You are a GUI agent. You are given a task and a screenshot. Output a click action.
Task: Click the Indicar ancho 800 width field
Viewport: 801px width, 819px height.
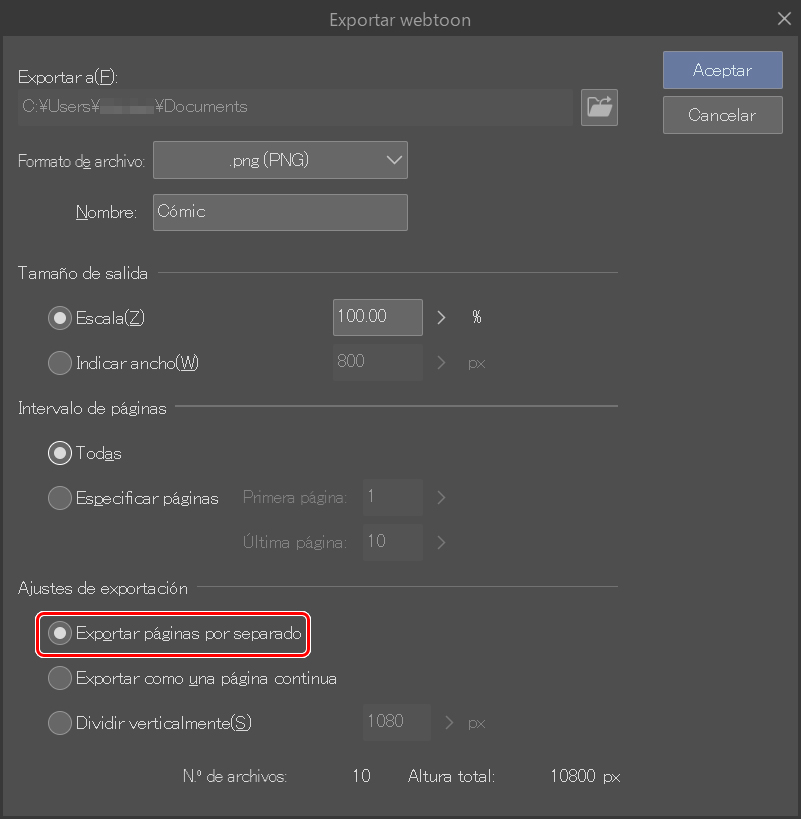377,362
